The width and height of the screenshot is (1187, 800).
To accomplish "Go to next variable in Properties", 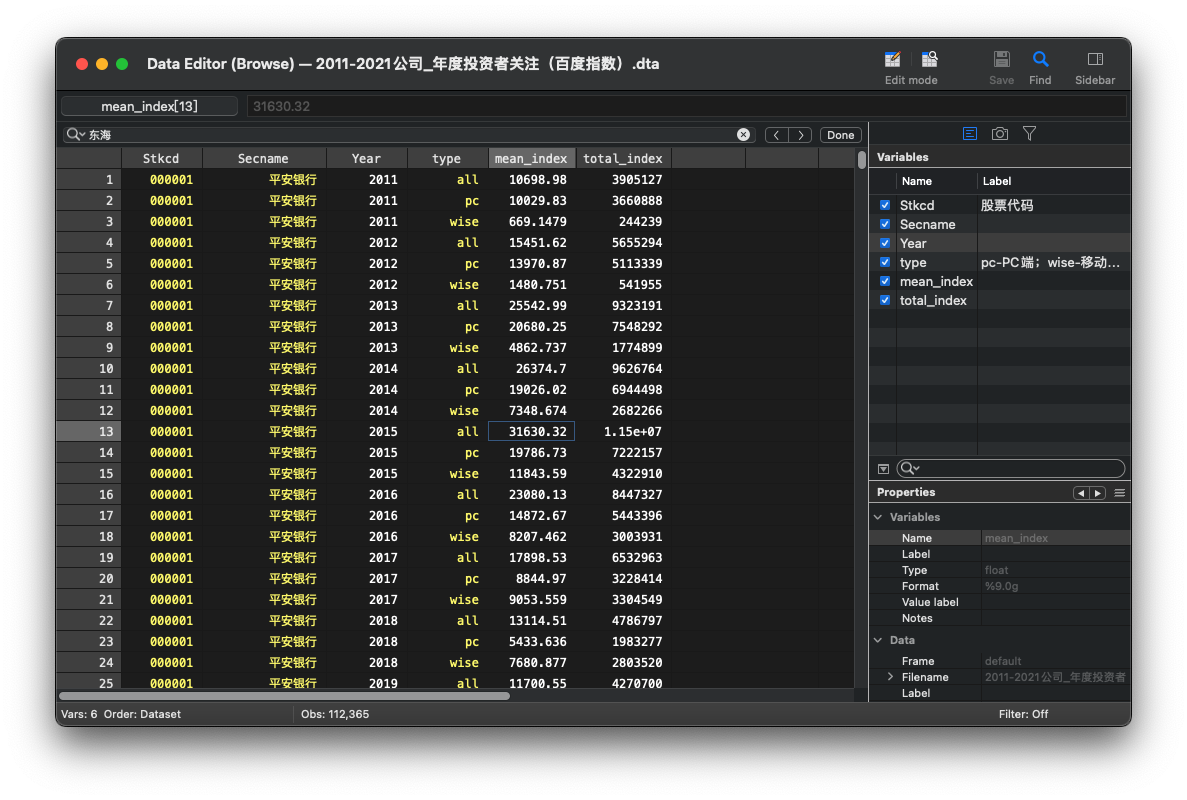I will click(1098, 493).
